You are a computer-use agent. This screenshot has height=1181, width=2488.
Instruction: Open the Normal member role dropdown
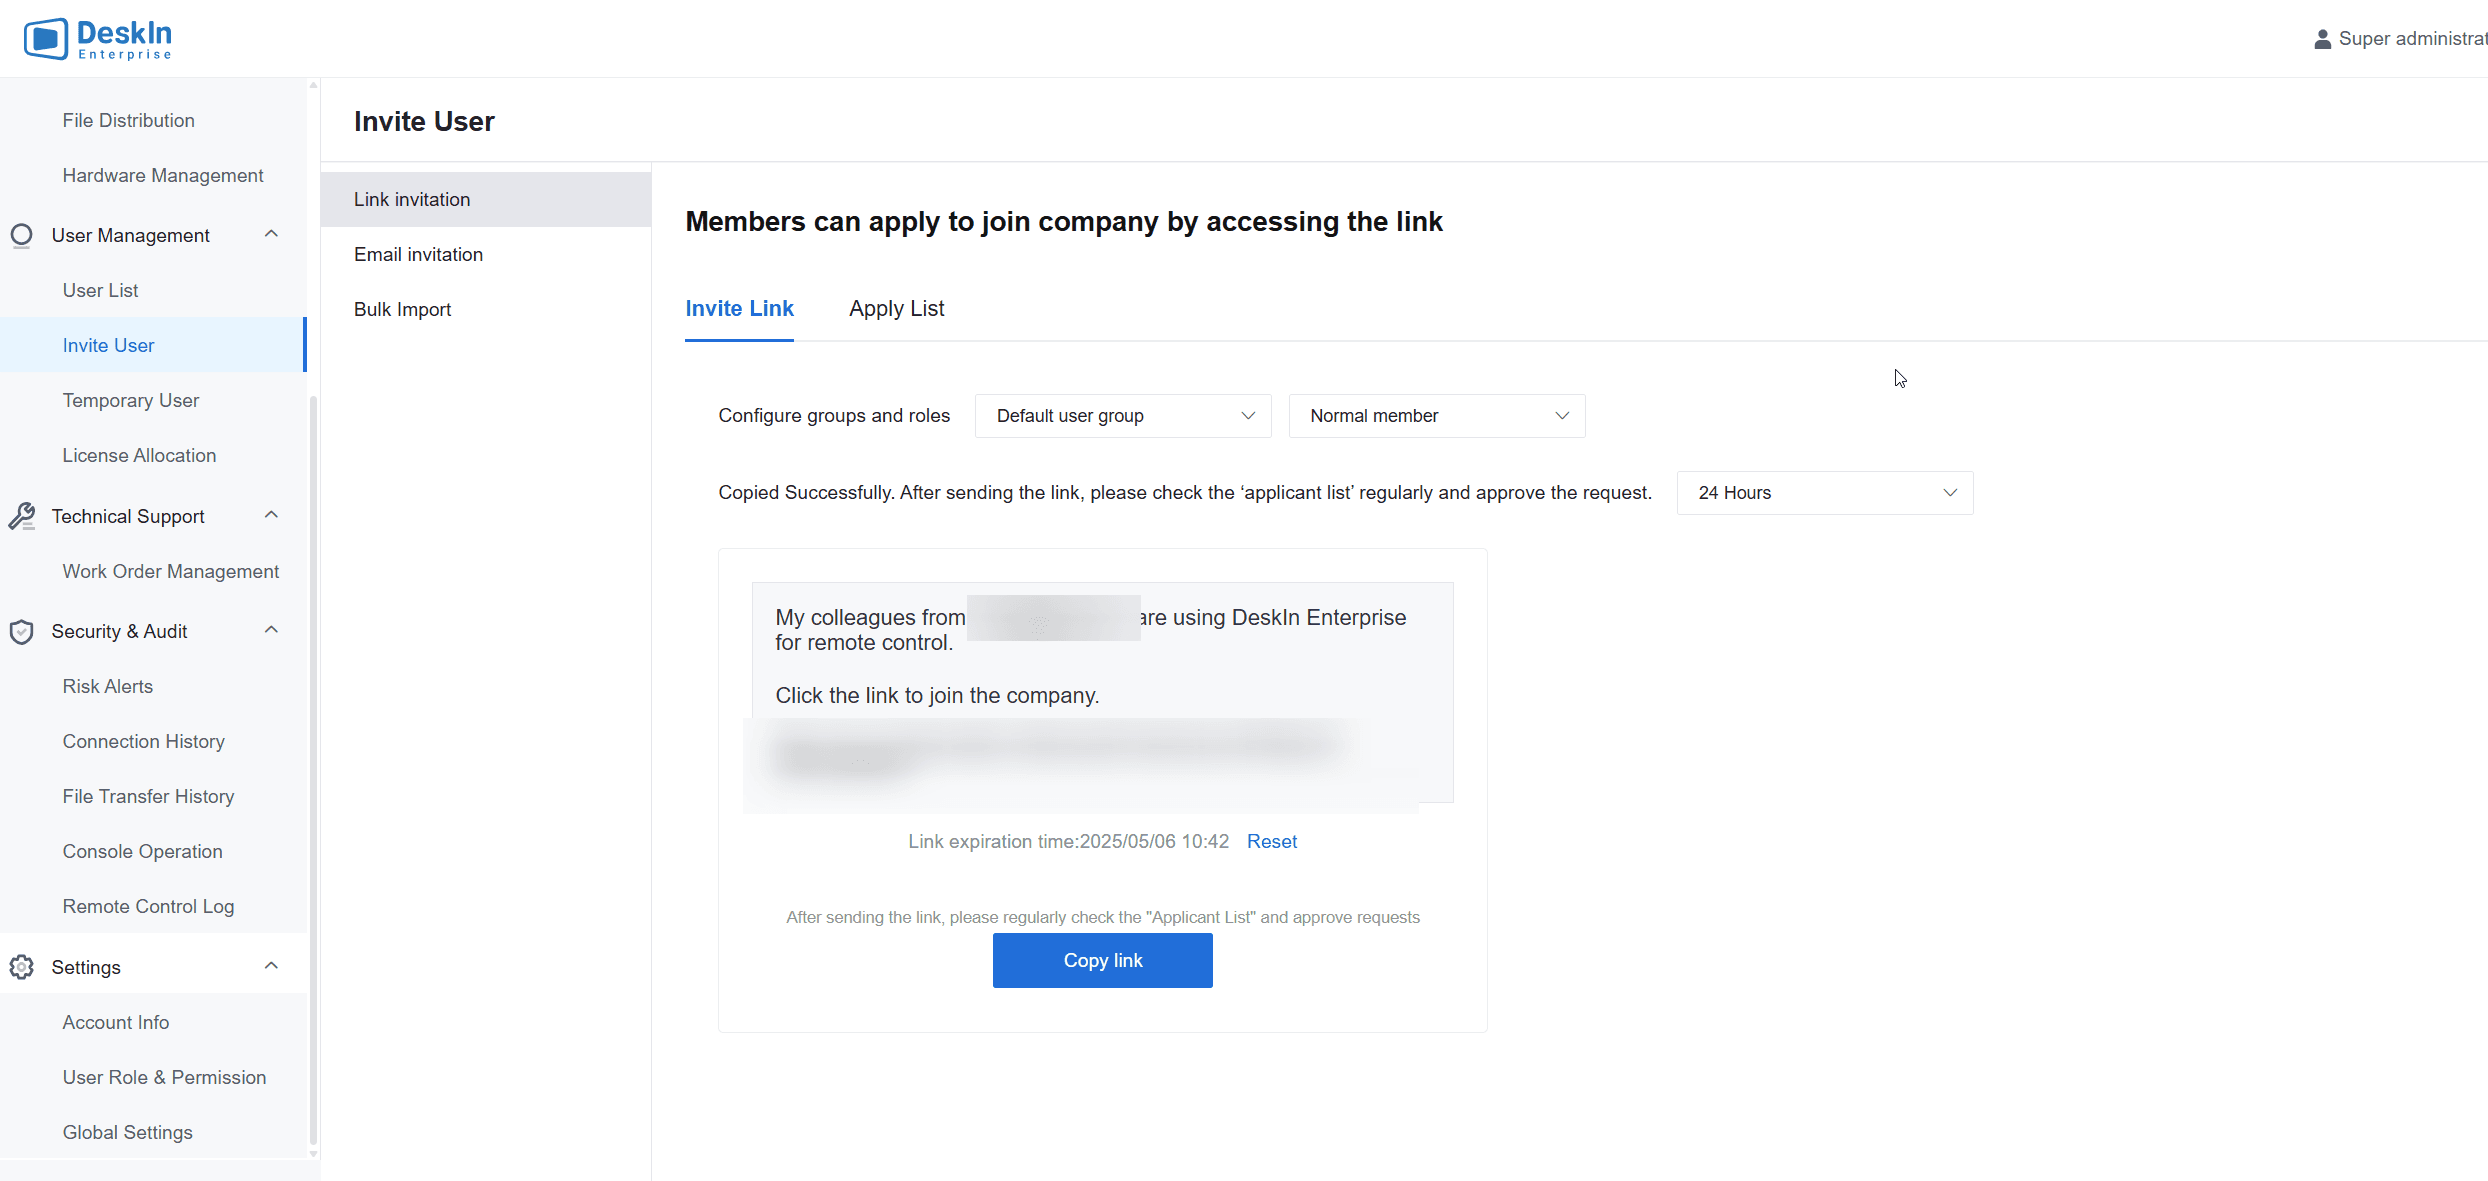(1437, 416)
